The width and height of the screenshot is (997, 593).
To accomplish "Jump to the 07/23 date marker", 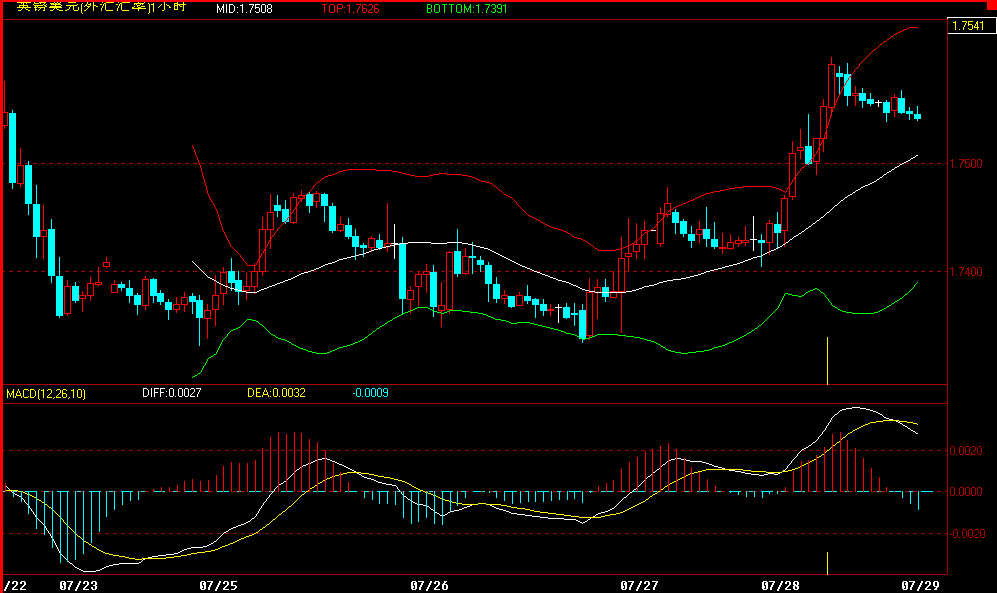I will (79, 583).
